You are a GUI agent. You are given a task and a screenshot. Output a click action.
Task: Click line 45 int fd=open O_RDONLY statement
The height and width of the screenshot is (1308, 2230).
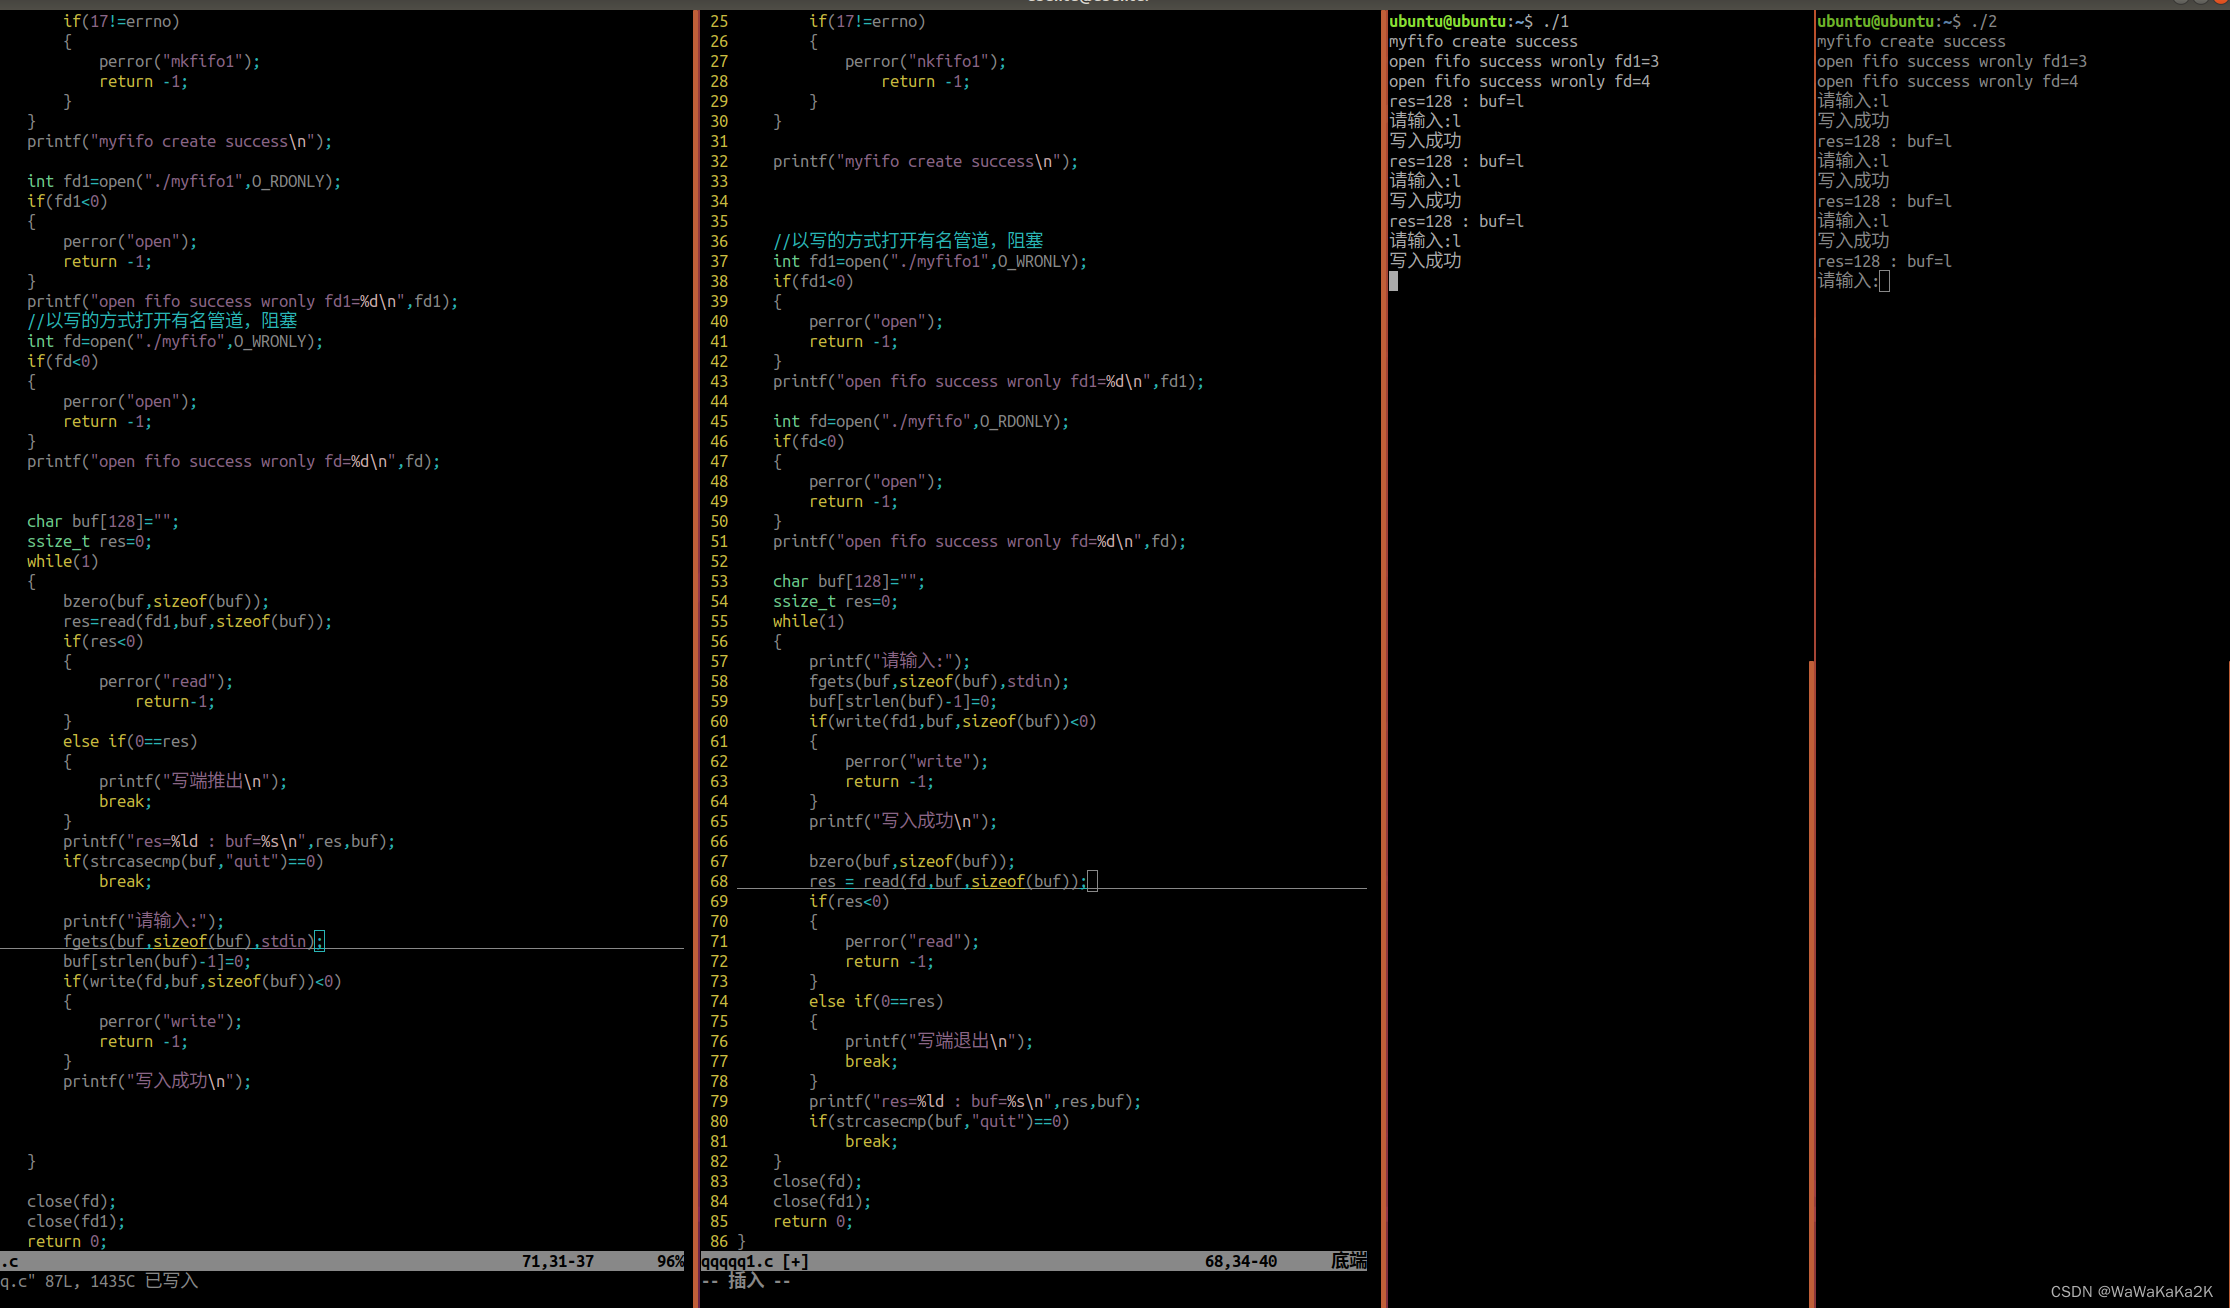[x=920, y=421]
